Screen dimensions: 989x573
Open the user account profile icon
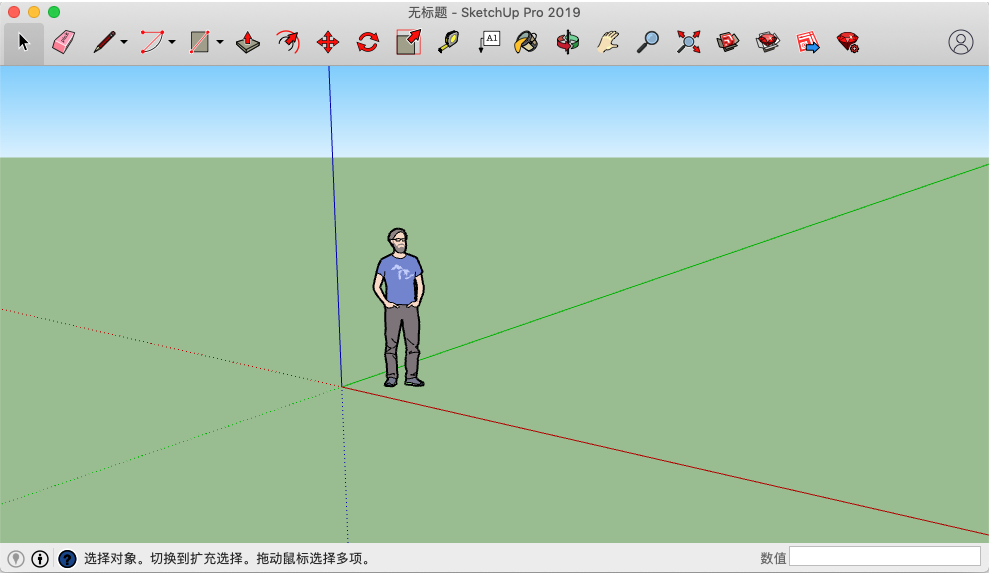tap(961, 42)
